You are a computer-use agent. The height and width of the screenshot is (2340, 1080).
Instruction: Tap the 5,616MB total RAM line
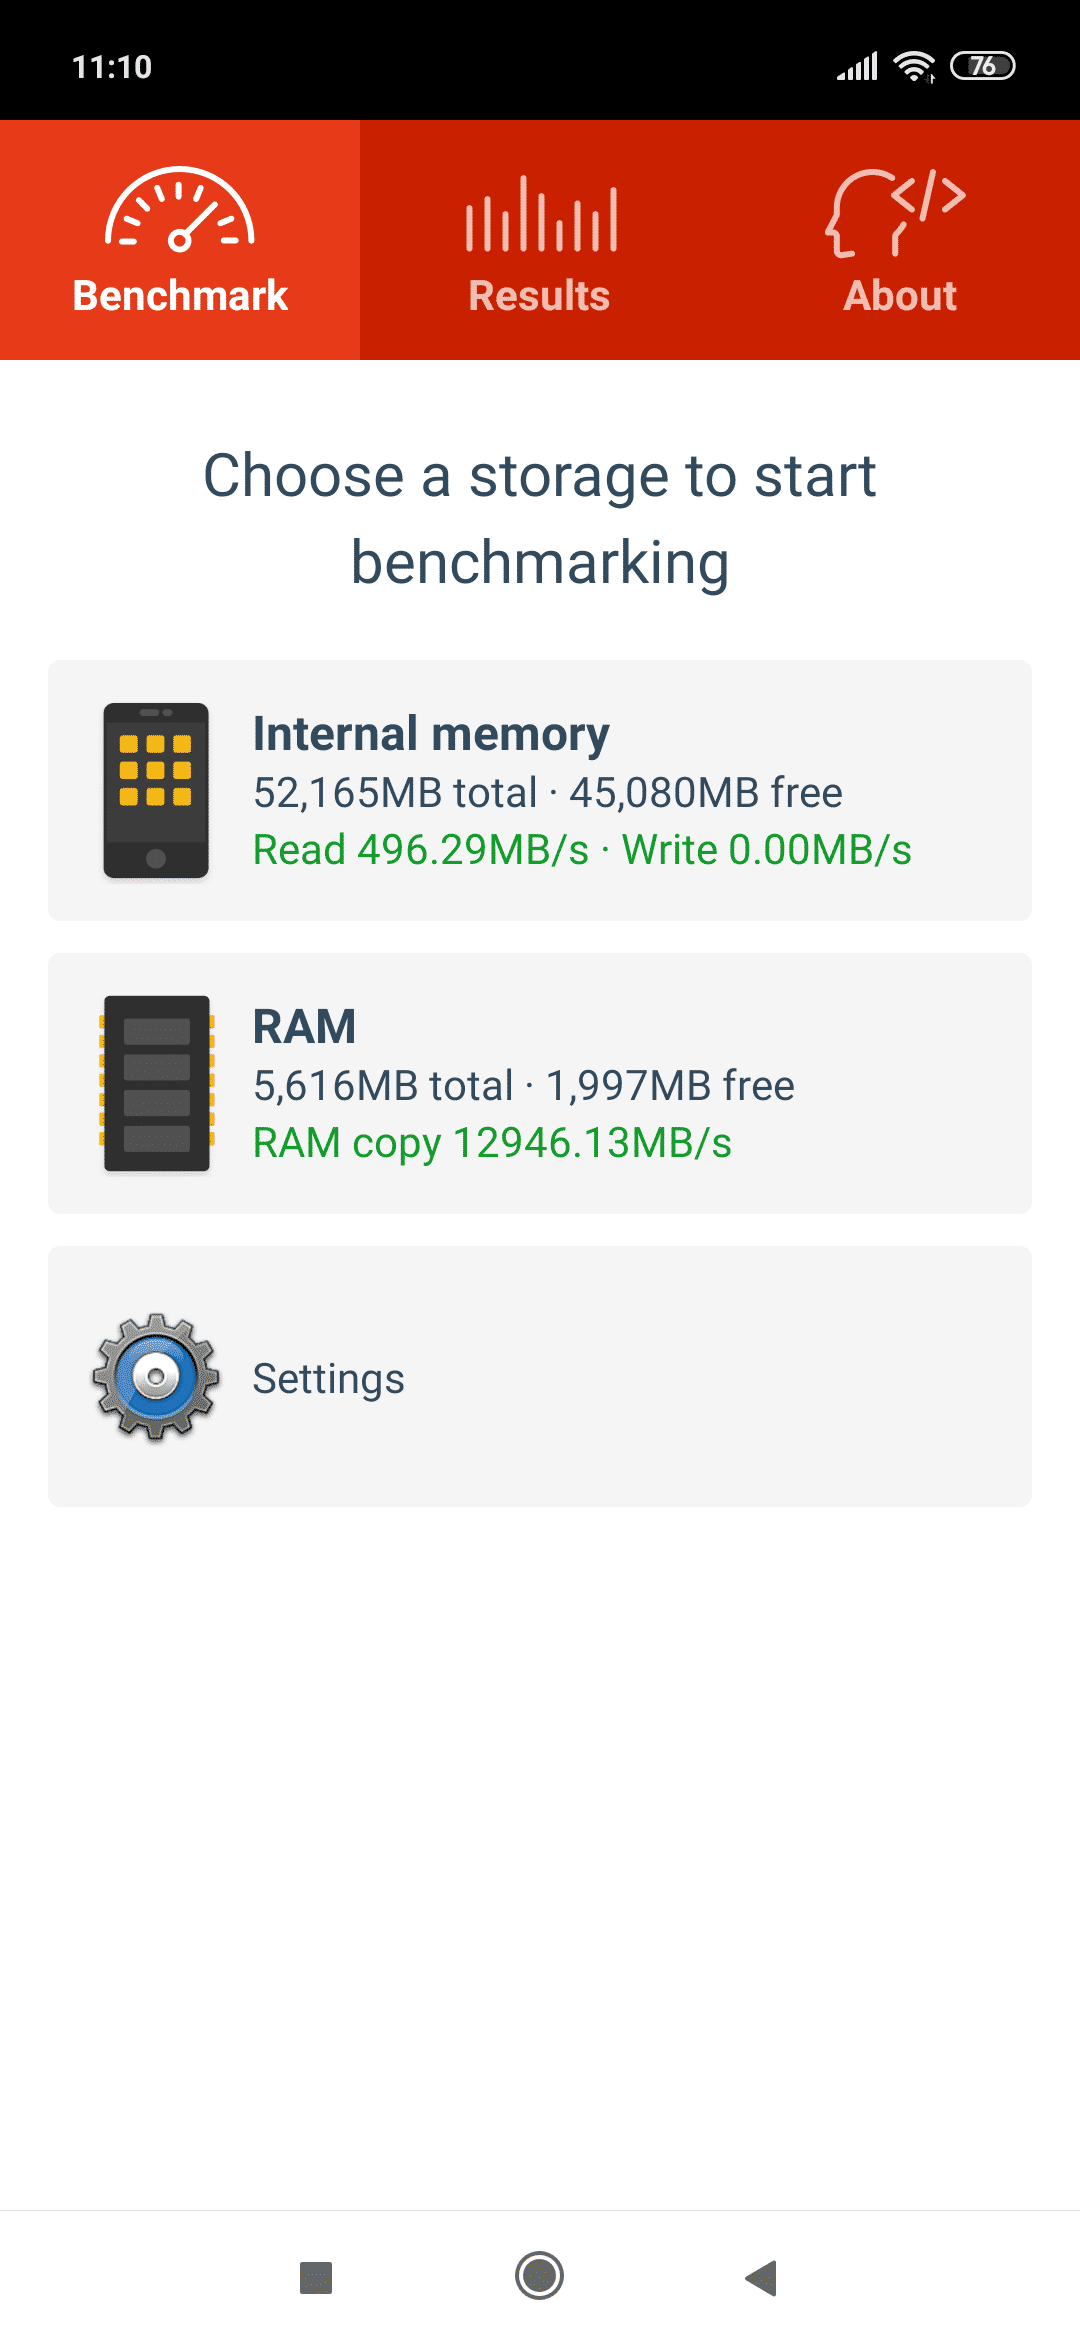[x=523, y=1086]
